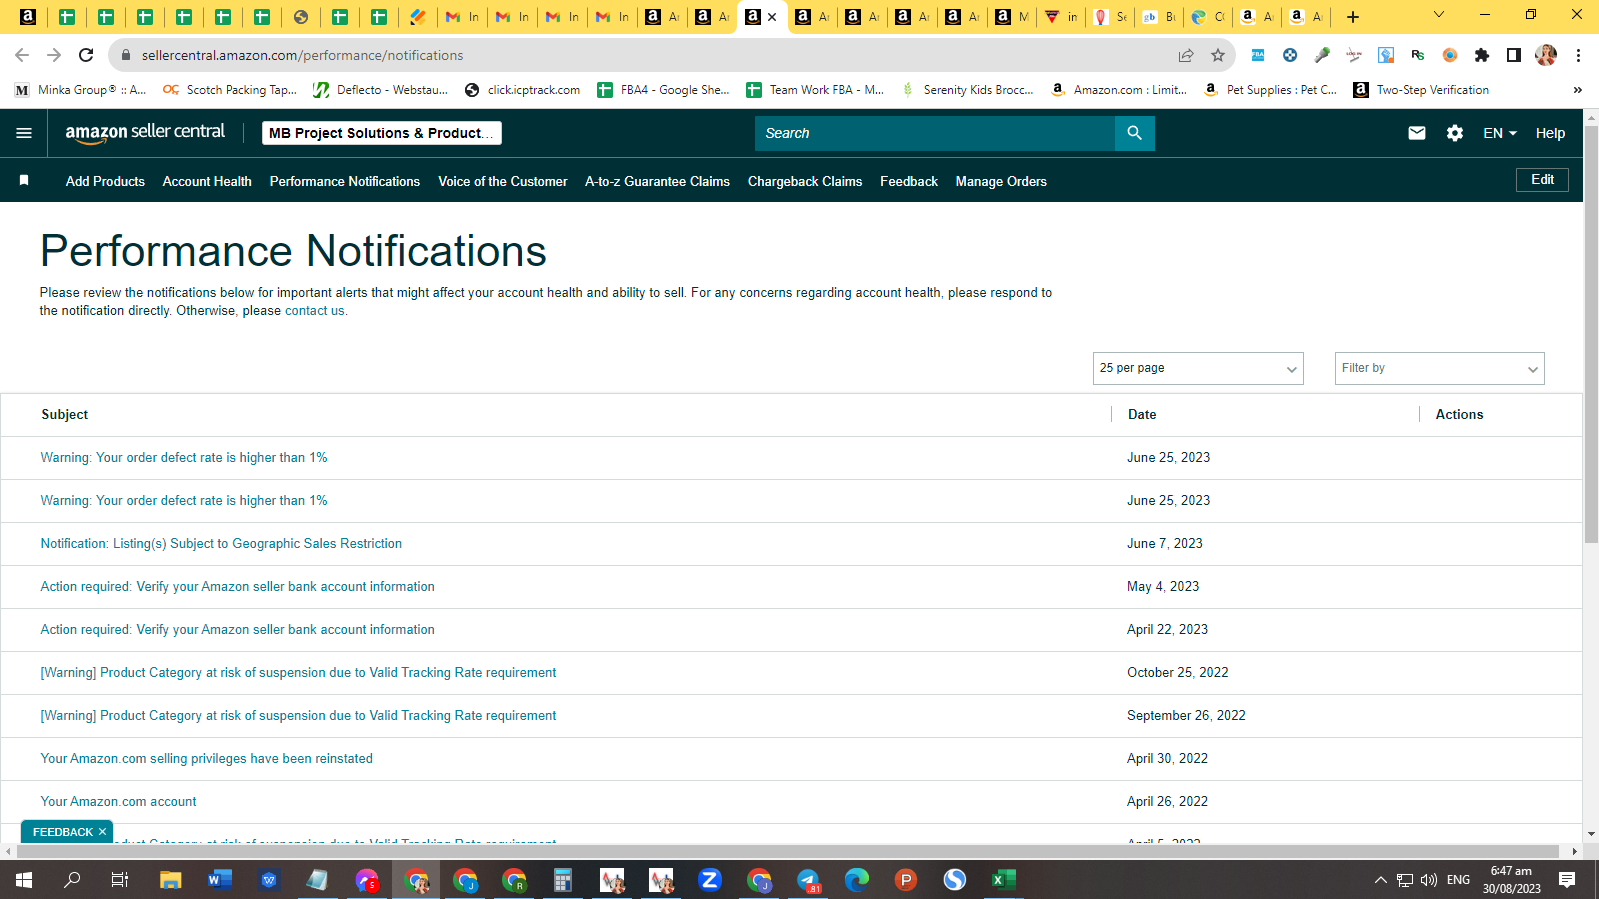Open Microsoft Edge from the taskbar

(x=857, y=880)
